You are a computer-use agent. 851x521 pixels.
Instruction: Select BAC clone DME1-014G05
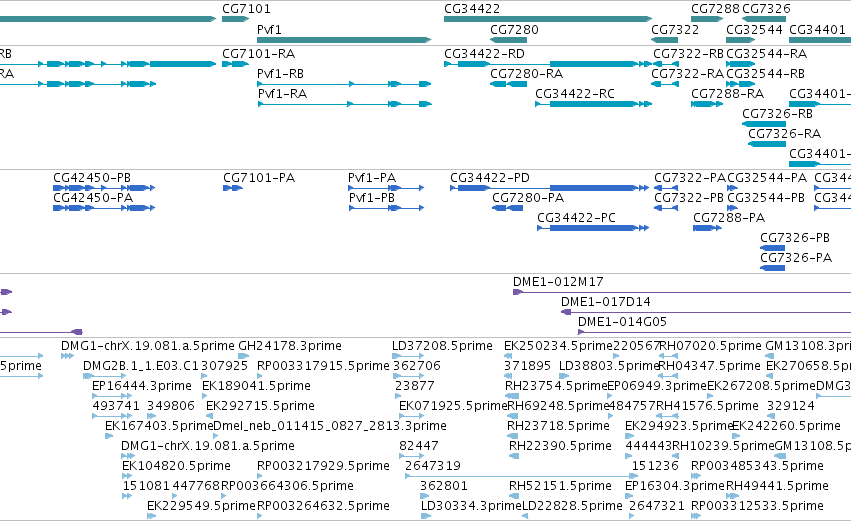622,322
